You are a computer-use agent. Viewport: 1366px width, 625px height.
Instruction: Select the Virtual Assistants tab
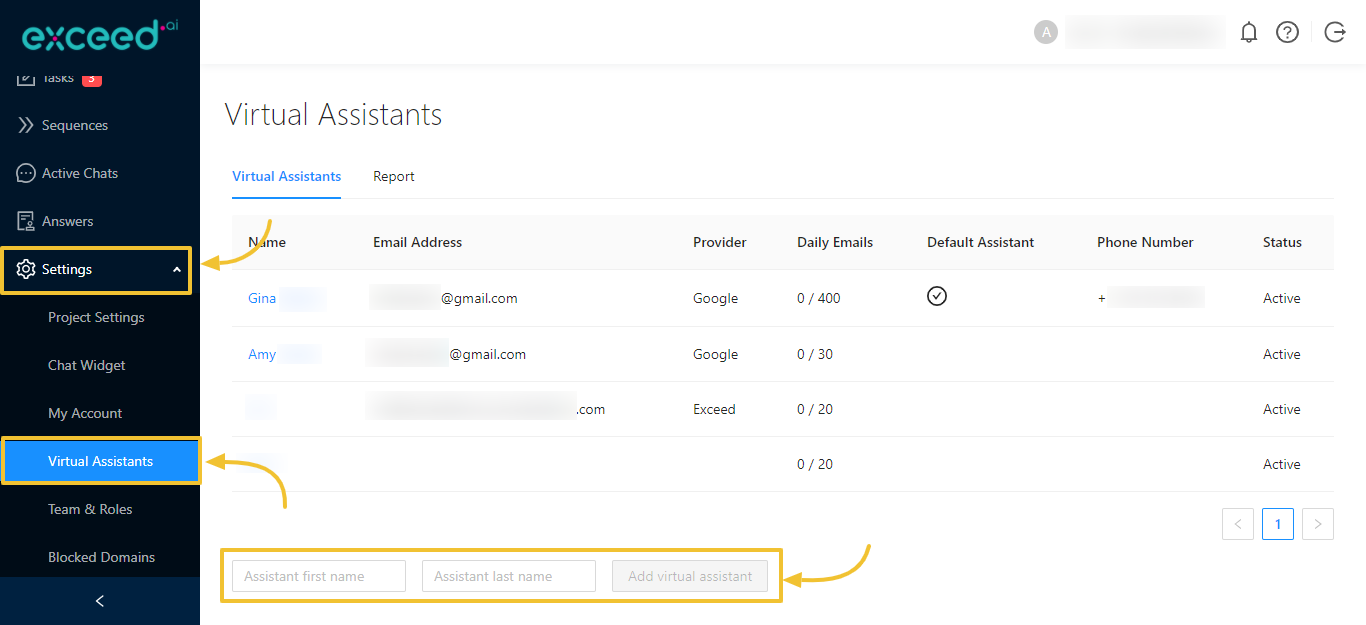(286, 176)
